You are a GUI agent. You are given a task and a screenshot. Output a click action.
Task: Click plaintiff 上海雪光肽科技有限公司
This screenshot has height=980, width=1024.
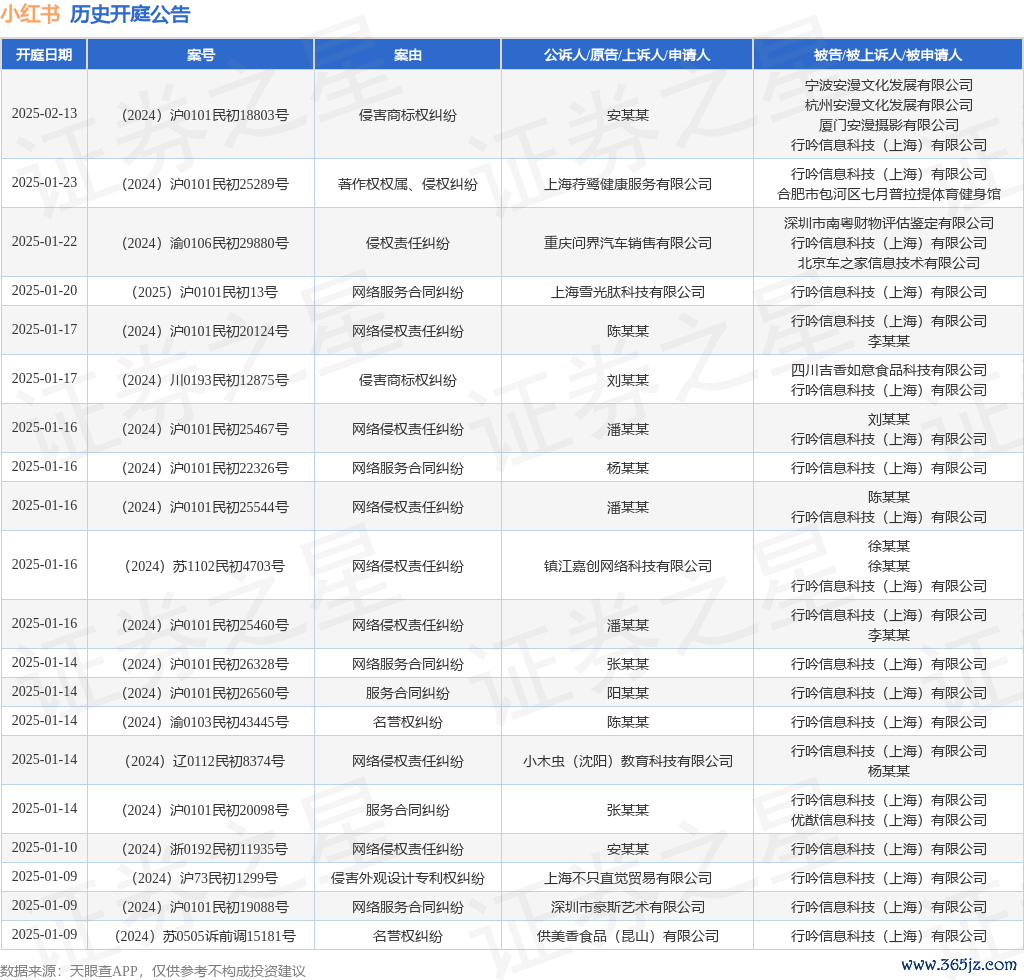(628, 292)
